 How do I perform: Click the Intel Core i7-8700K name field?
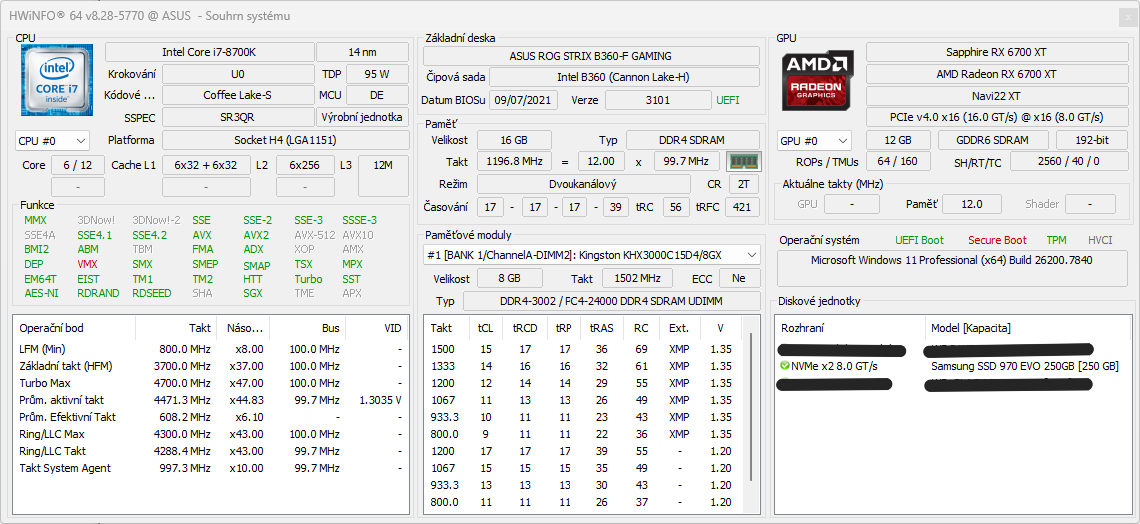(209, 52)
